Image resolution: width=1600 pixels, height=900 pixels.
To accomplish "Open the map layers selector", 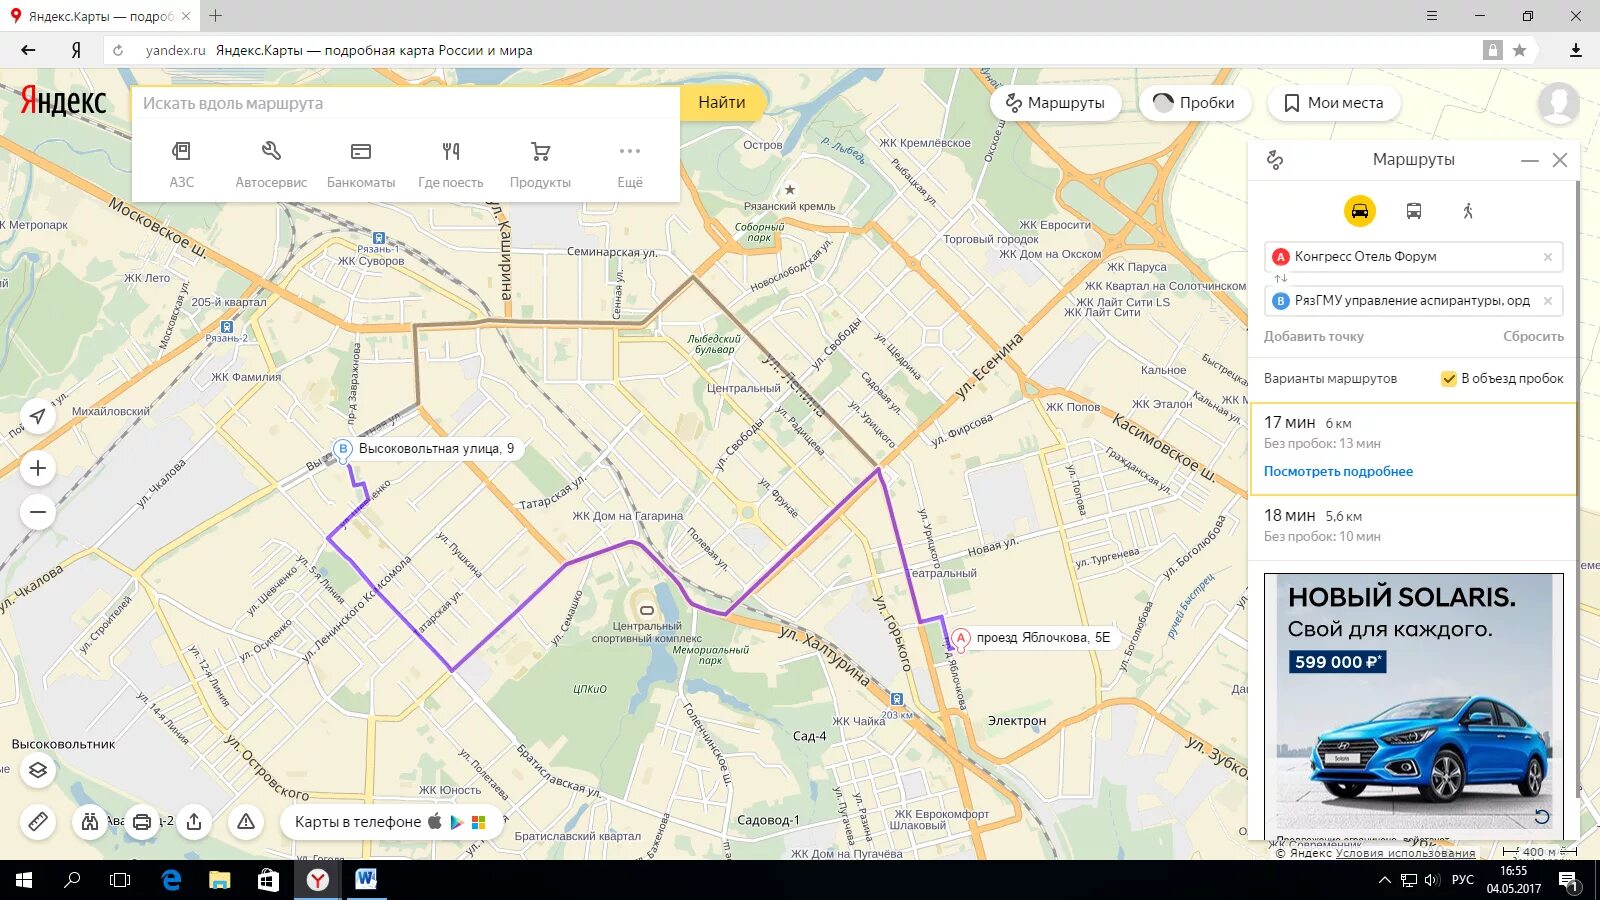I will (38, 770).
